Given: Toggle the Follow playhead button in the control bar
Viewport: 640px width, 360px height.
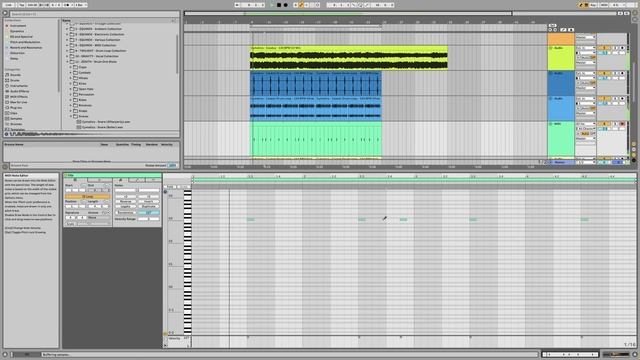Looking at the screenshot, I should click(238, 5).
